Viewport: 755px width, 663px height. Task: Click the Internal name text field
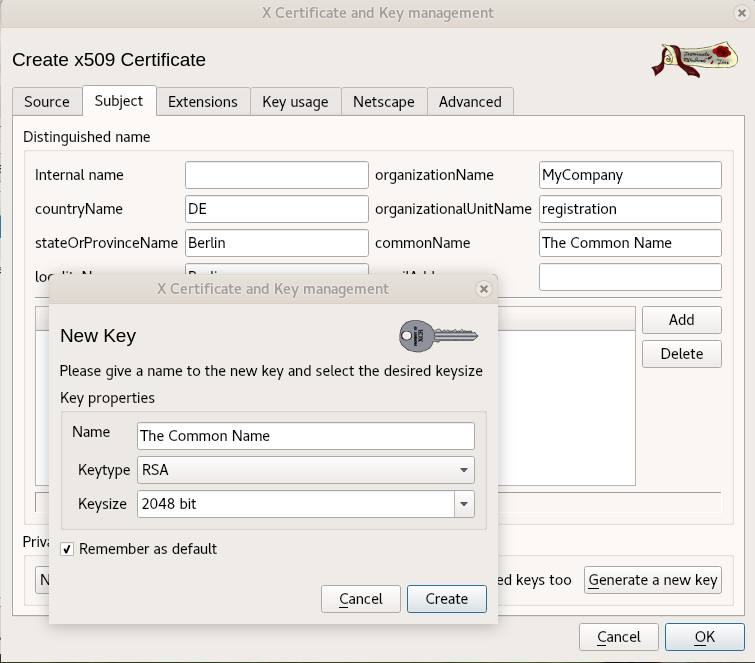click(x=276, y=175)
